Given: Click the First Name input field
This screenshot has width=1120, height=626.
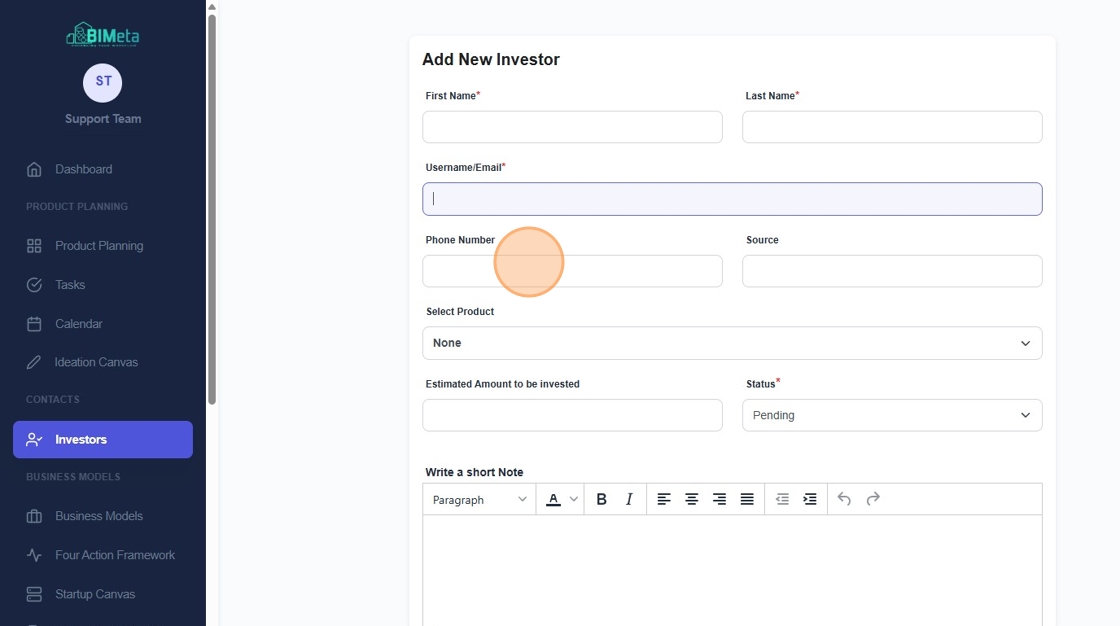Looking at the screenshot, I should [x=572, y=127].
